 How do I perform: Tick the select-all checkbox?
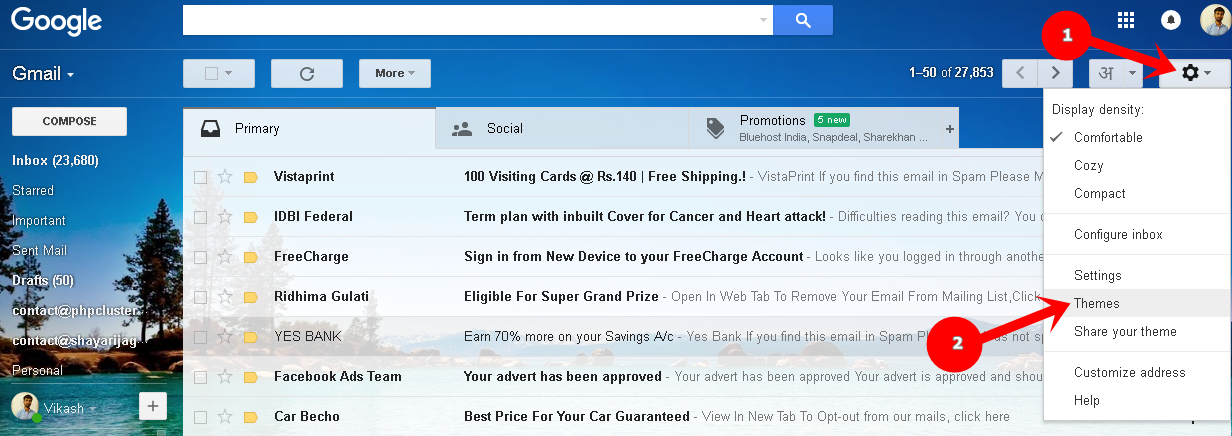[210, 73]
